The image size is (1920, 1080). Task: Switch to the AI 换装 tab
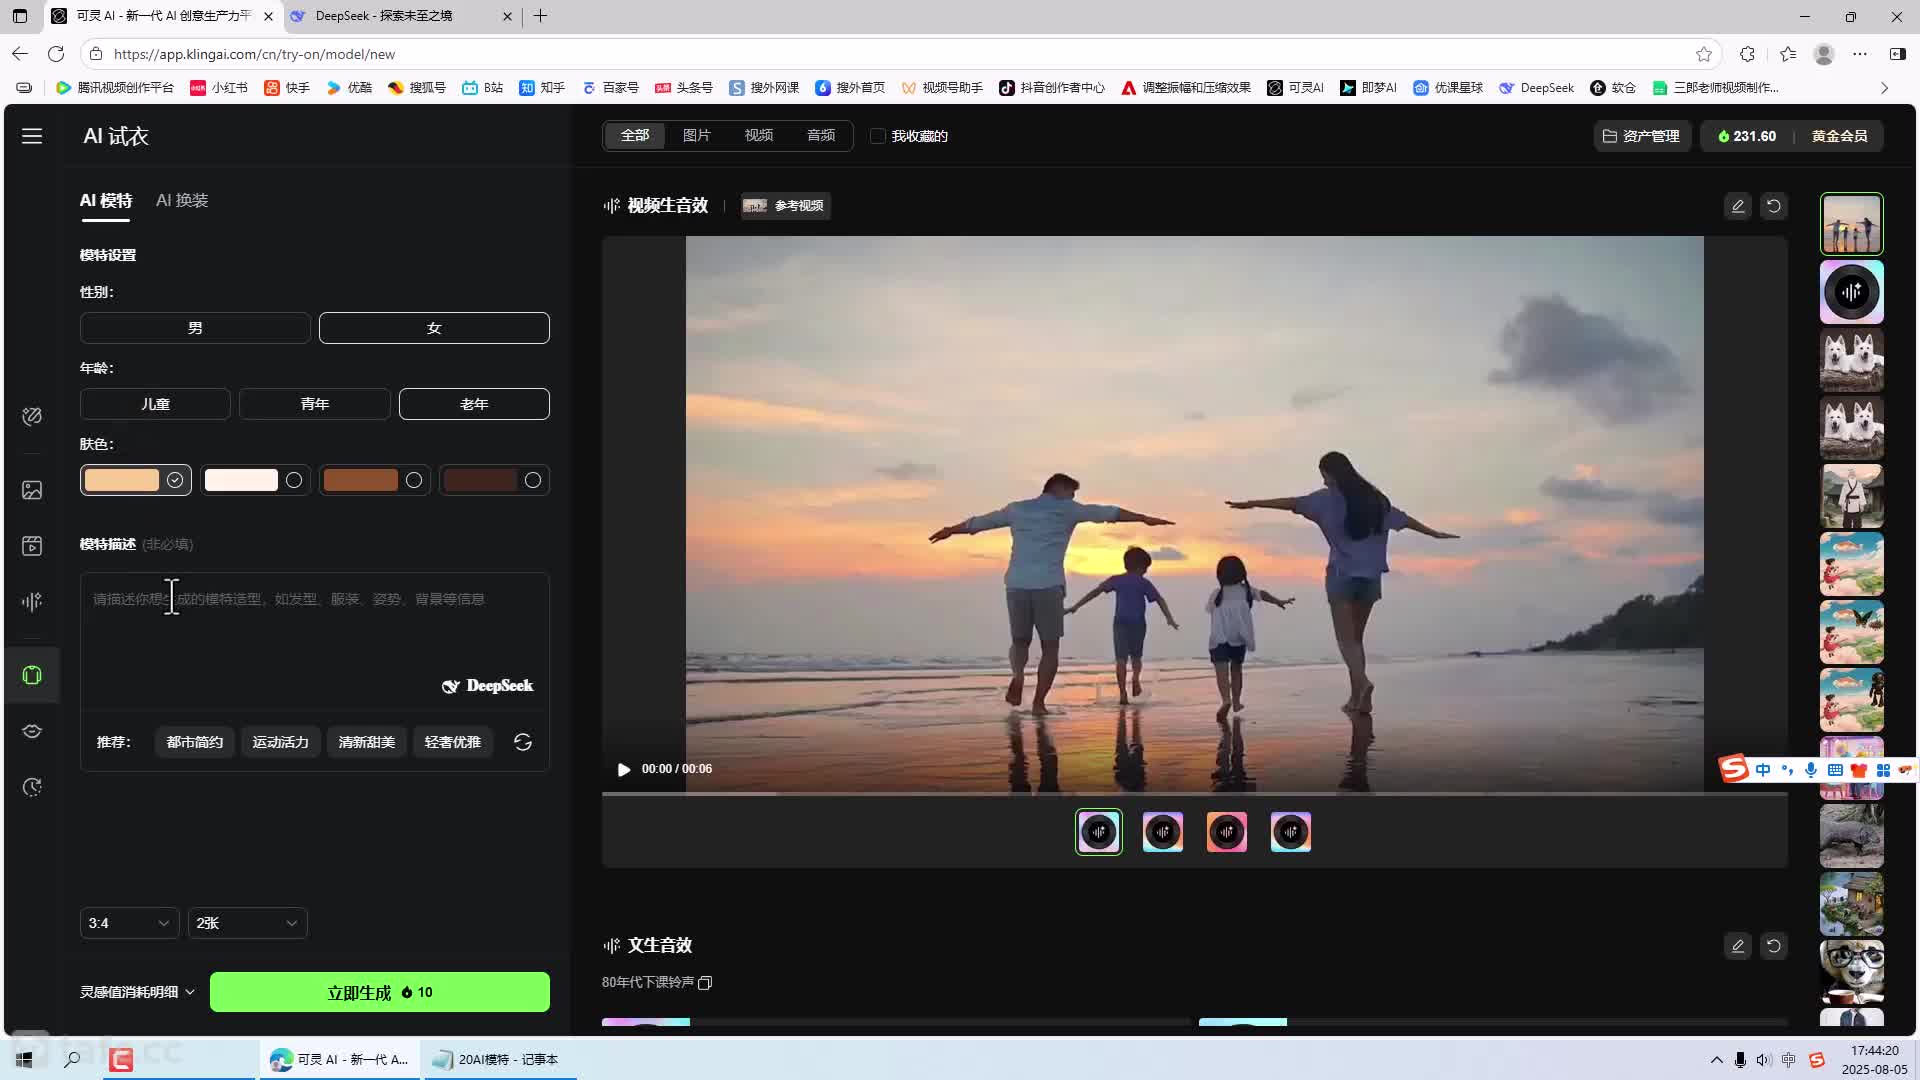click(182, 201)
